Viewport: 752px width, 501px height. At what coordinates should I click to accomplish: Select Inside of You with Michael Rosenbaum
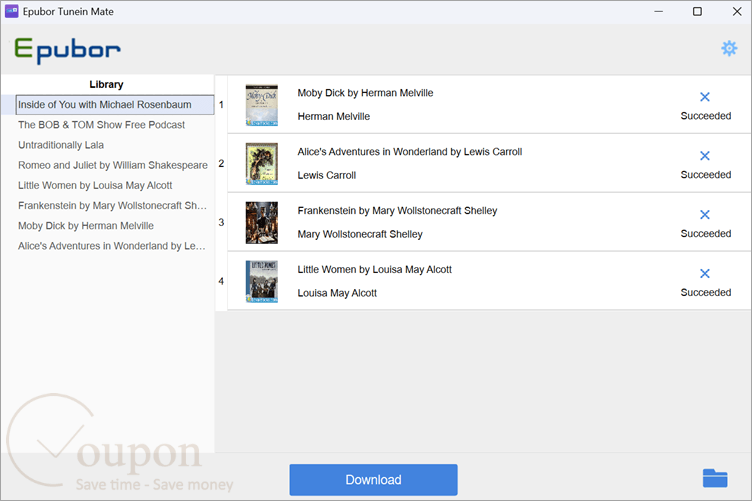point(115,105)
